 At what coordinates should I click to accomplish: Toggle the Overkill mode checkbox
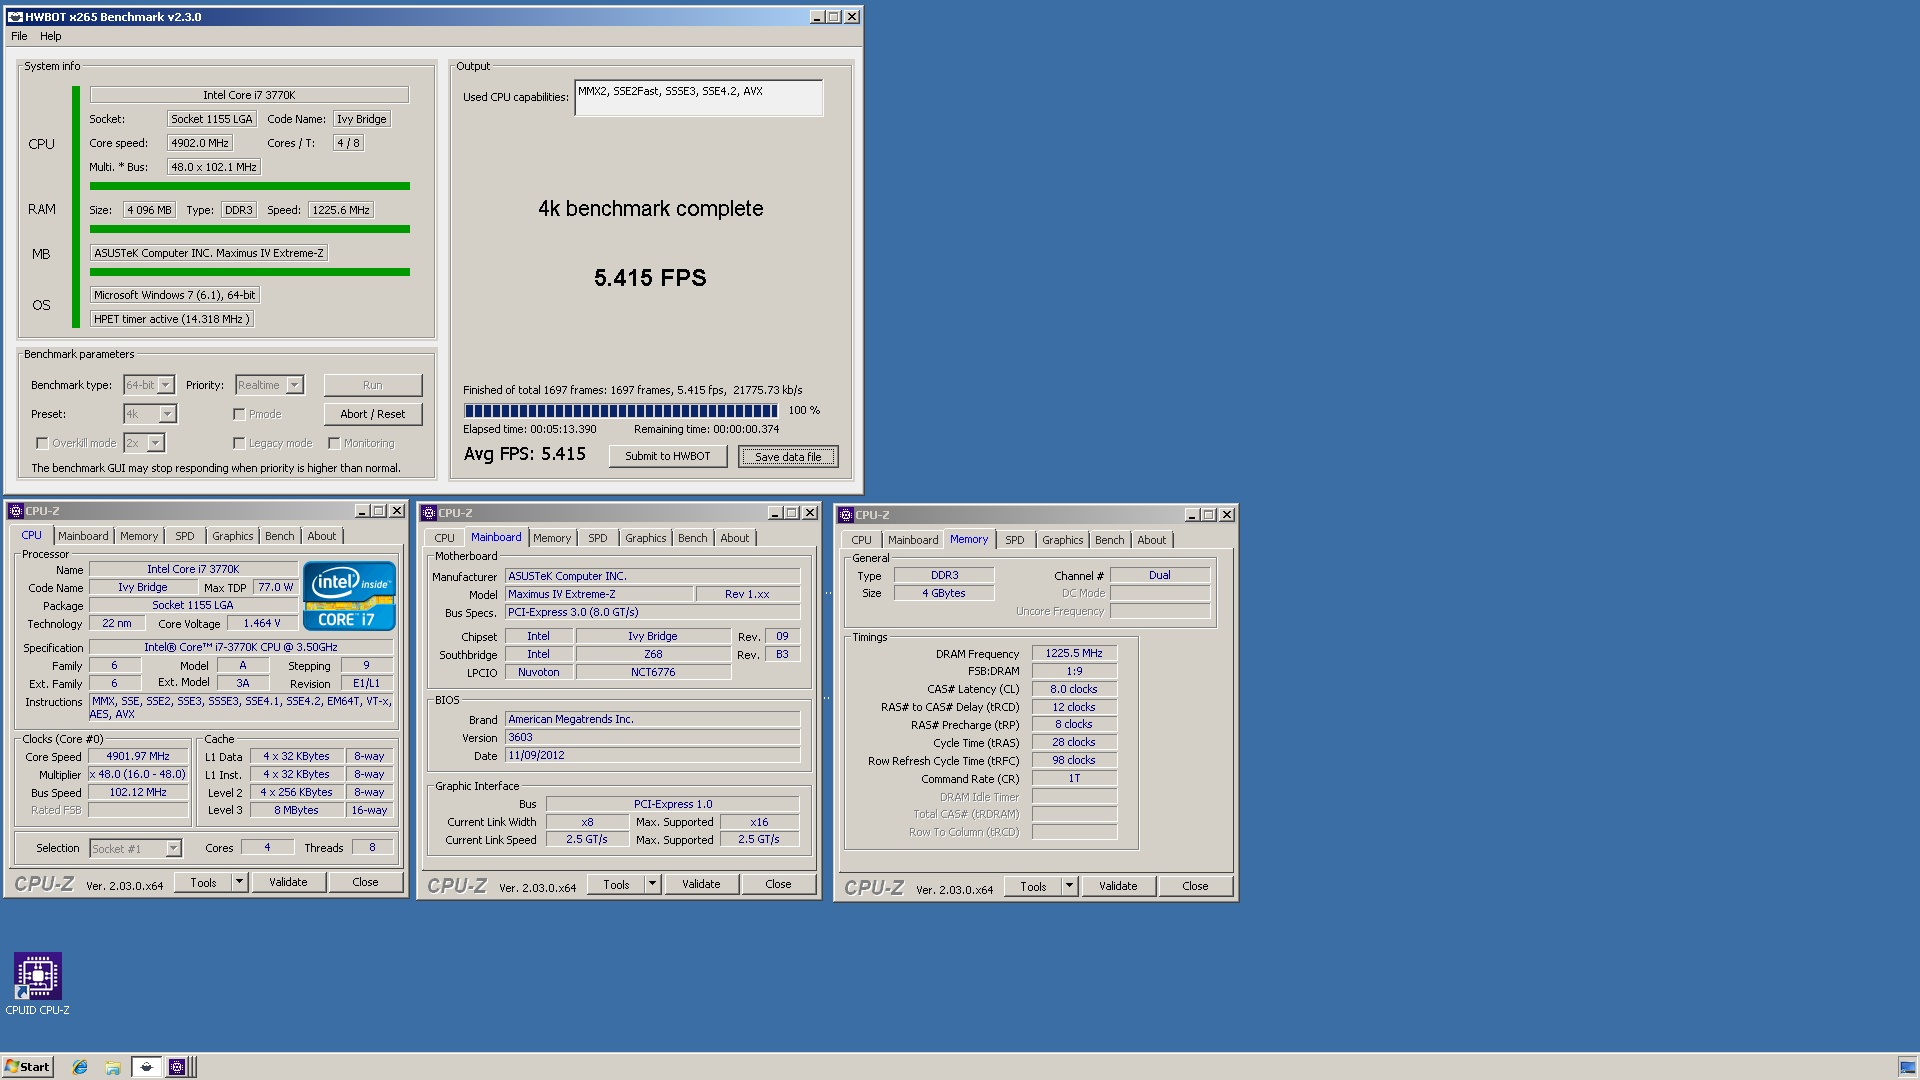(x=42, y=443)
